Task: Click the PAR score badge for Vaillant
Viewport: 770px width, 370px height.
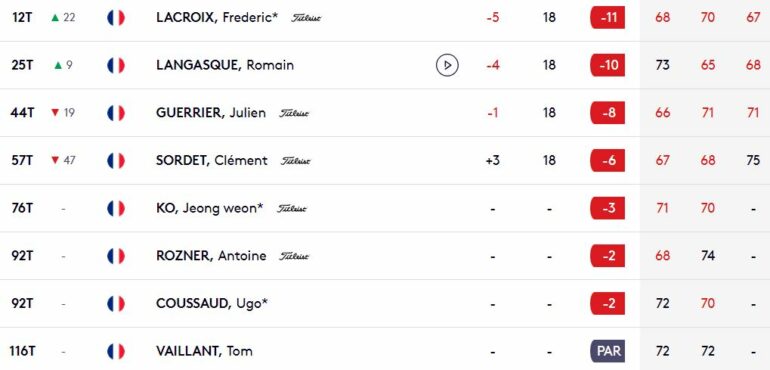Action: [x=607, y=351]
